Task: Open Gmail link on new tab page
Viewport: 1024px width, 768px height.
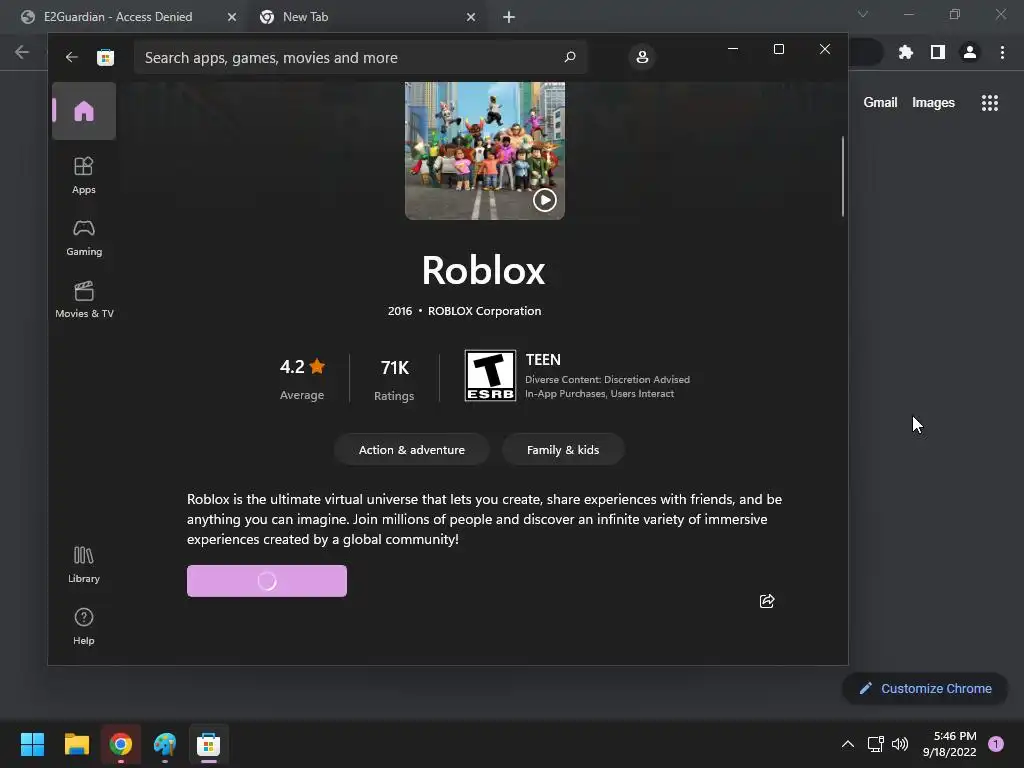Action: coord(880,103)
